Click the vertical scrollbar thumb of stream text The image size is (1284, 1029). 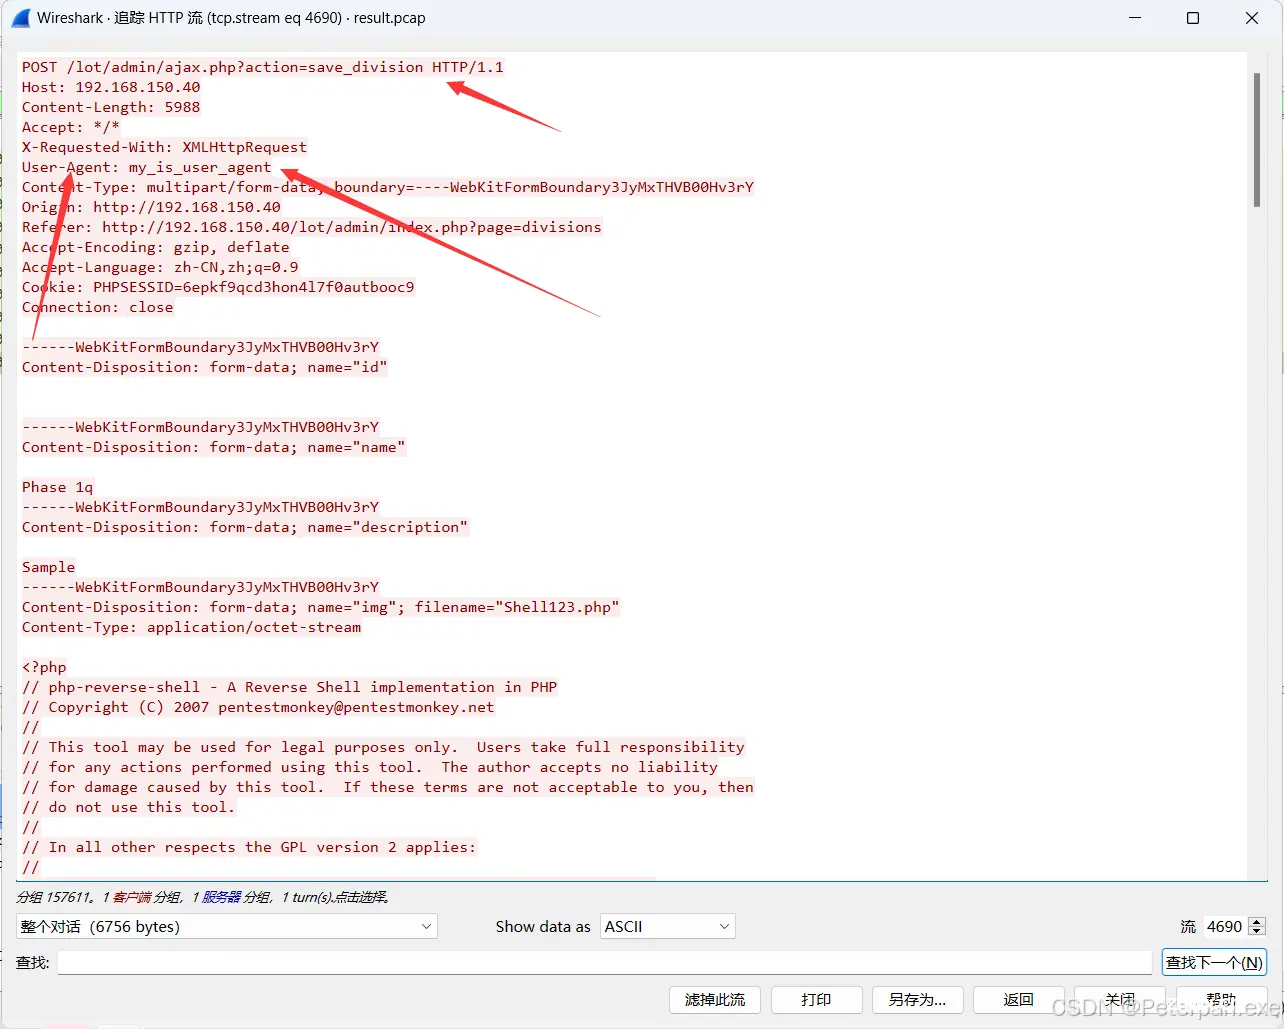click(x=1257, y=140)
